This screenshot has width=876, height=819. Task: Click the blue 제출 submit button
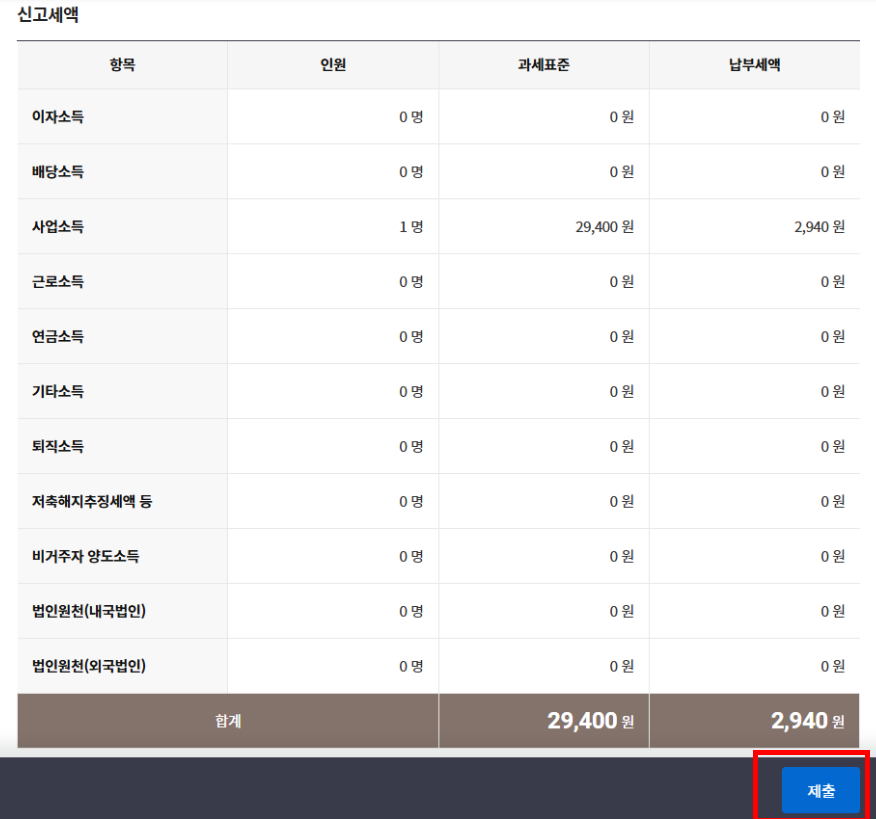click(x=820, y=790)
